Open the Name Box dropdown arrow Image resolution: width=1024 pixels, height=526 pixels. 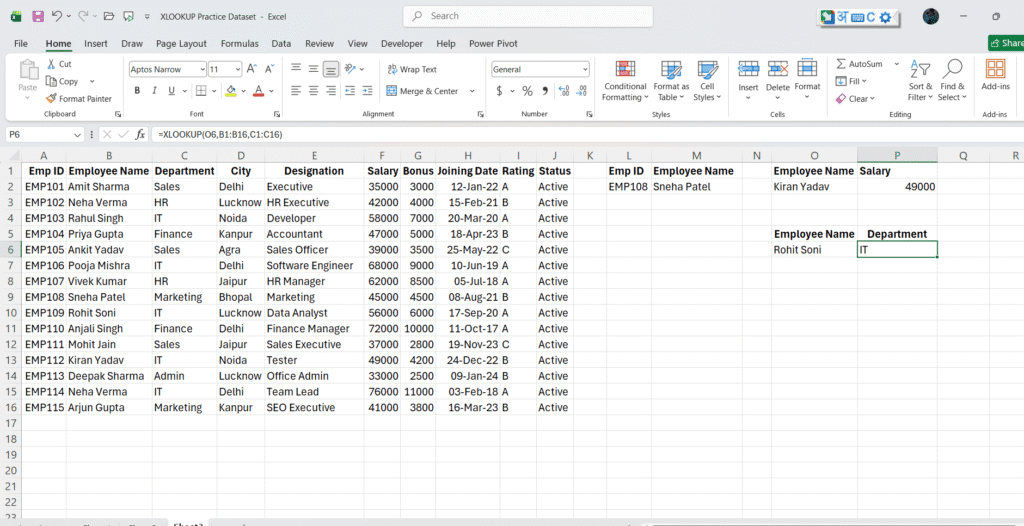78,135
